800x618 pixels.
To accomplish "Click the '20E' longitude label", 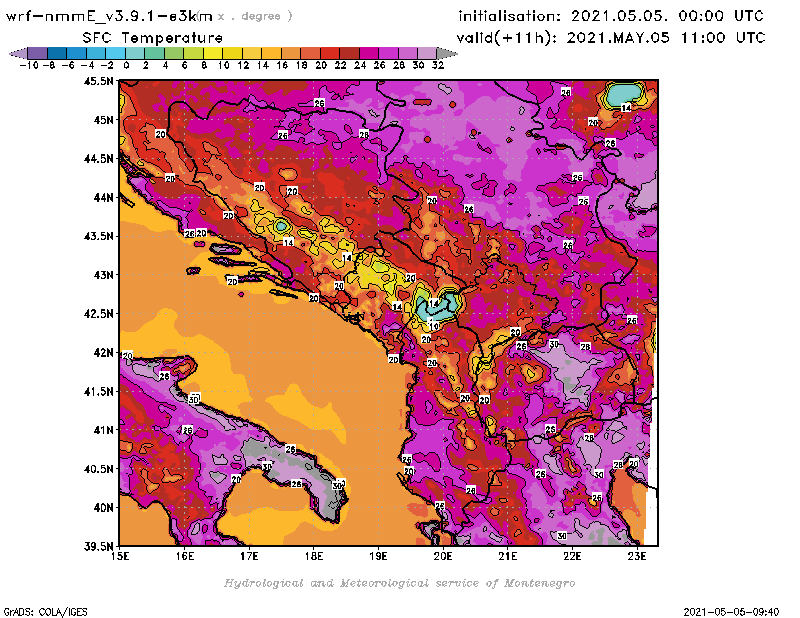I will (443, 556).
